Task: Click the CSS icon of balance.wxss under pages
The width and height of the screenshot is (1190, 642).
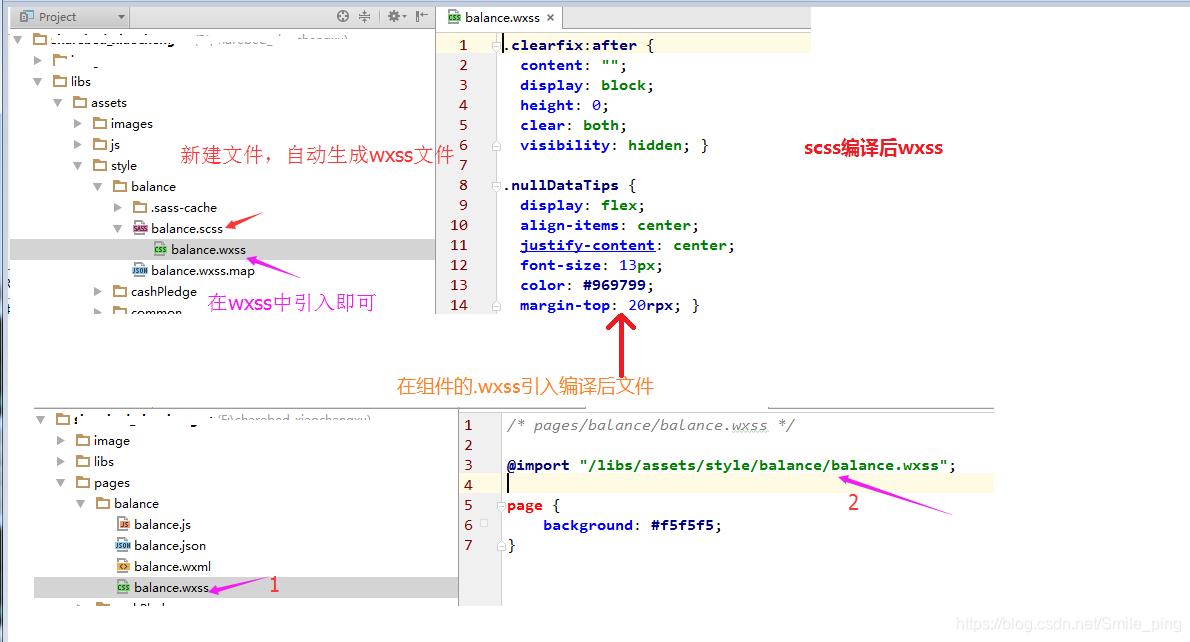Action: (124, 587)
